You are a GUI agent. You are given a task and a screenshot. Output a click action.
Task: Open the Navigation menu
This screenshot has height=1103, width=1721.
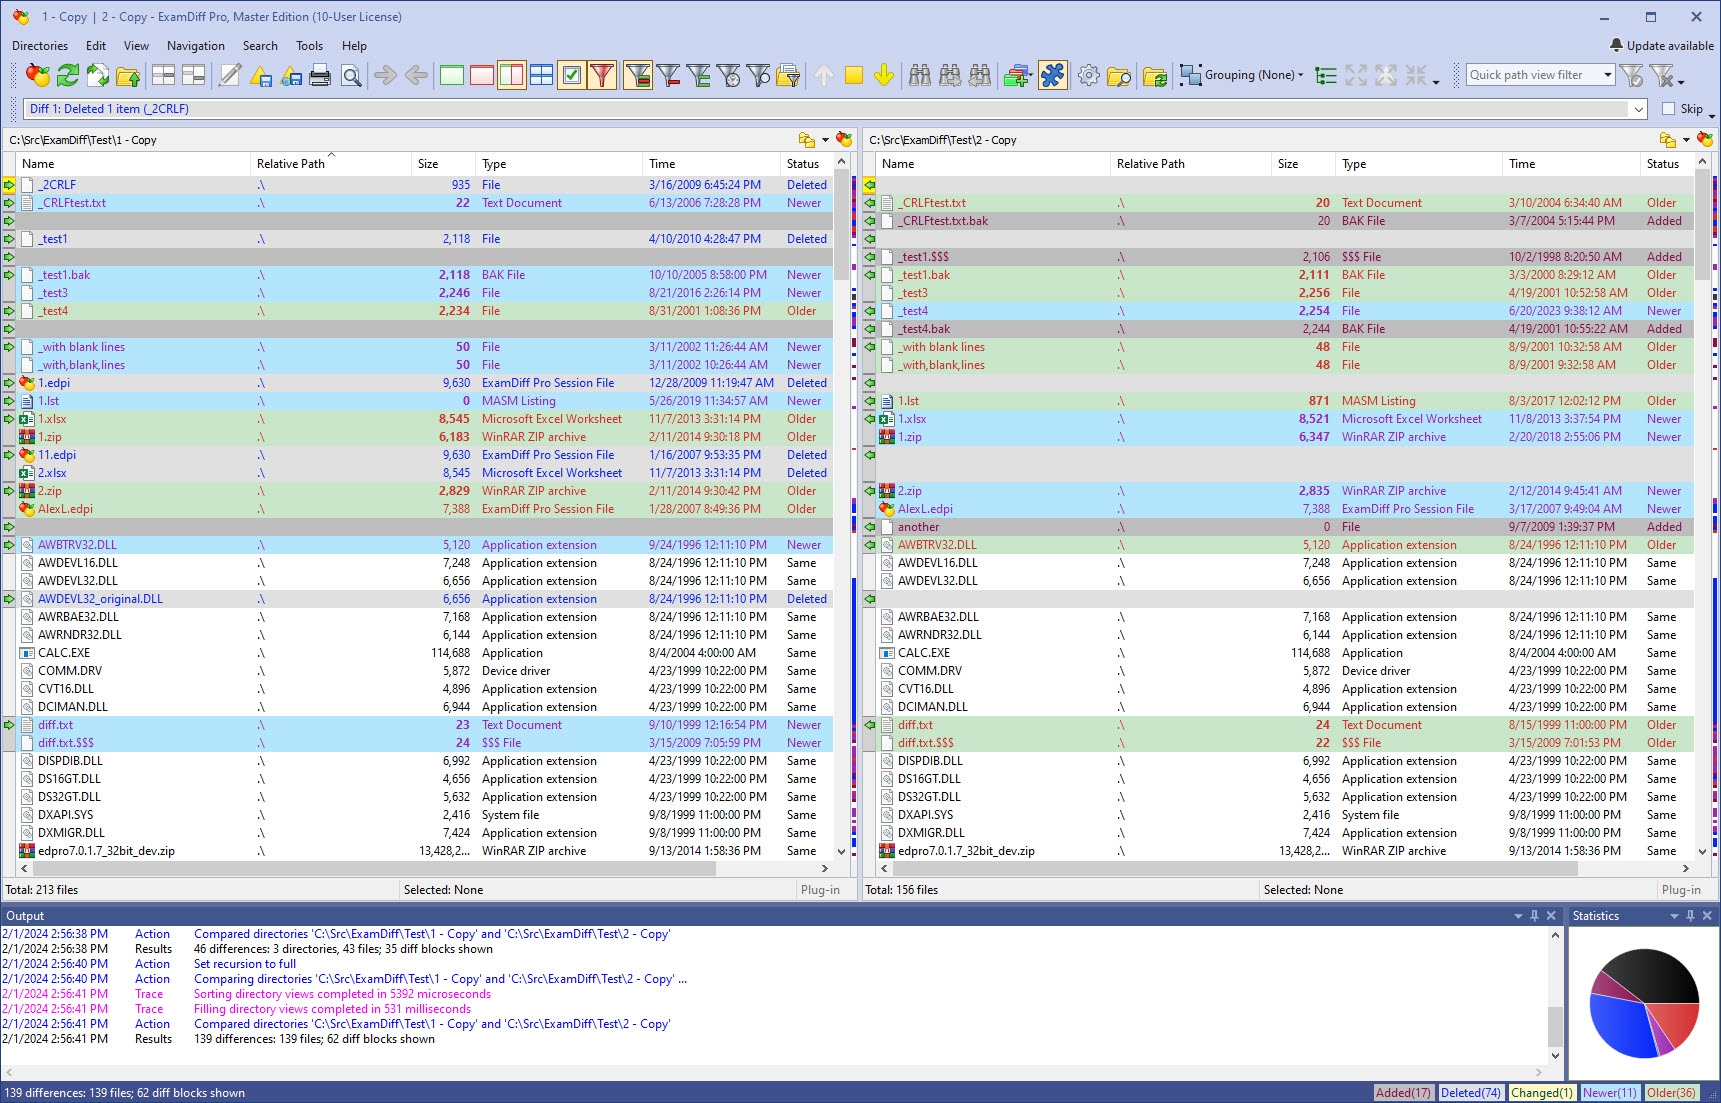195,46
